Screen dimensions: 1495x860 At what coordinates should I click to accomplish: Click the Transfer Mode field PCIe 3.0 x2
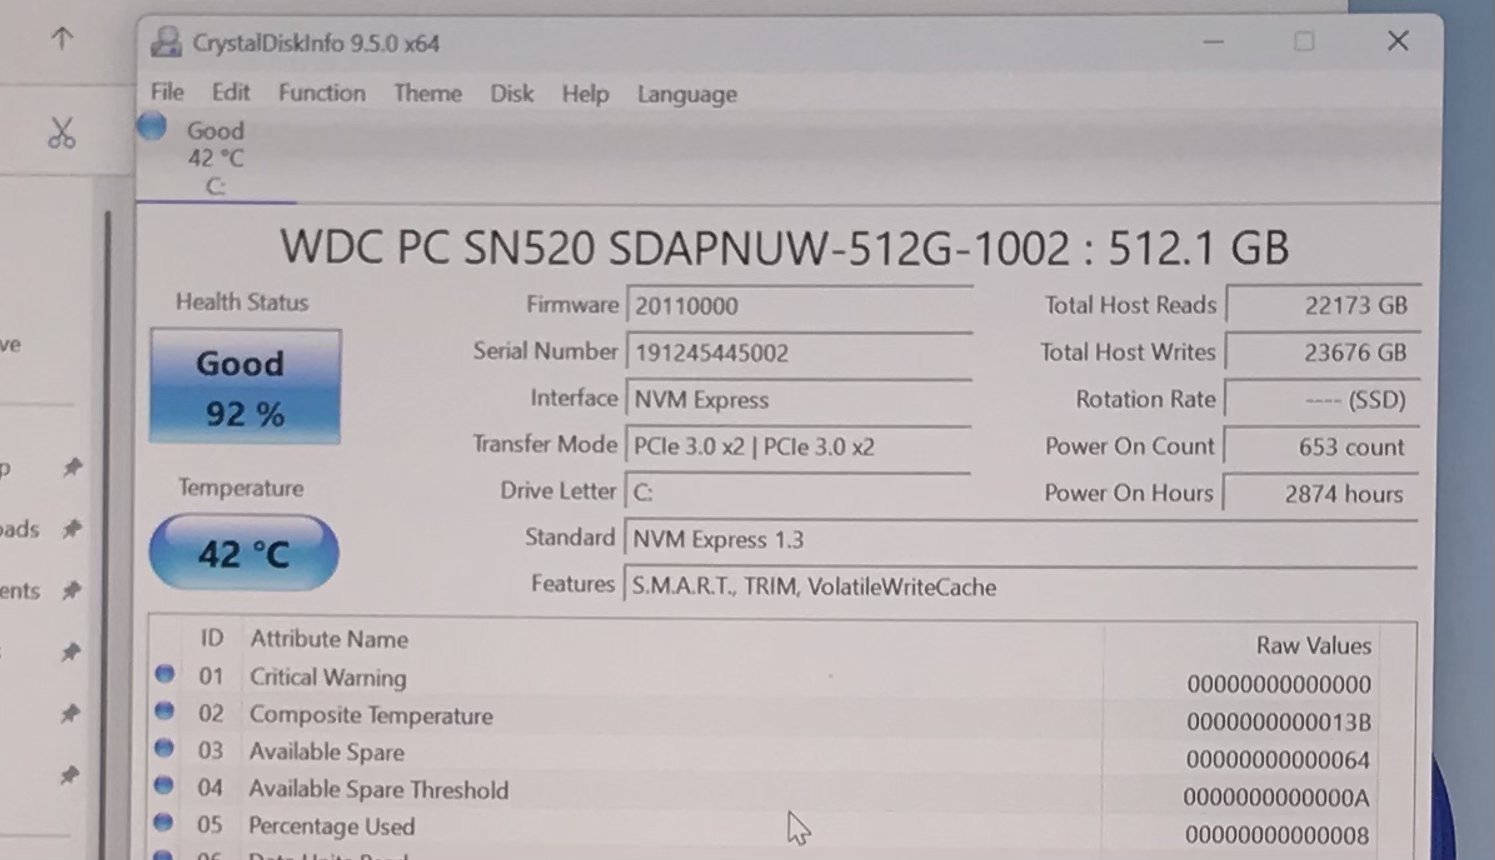(798, 446)
